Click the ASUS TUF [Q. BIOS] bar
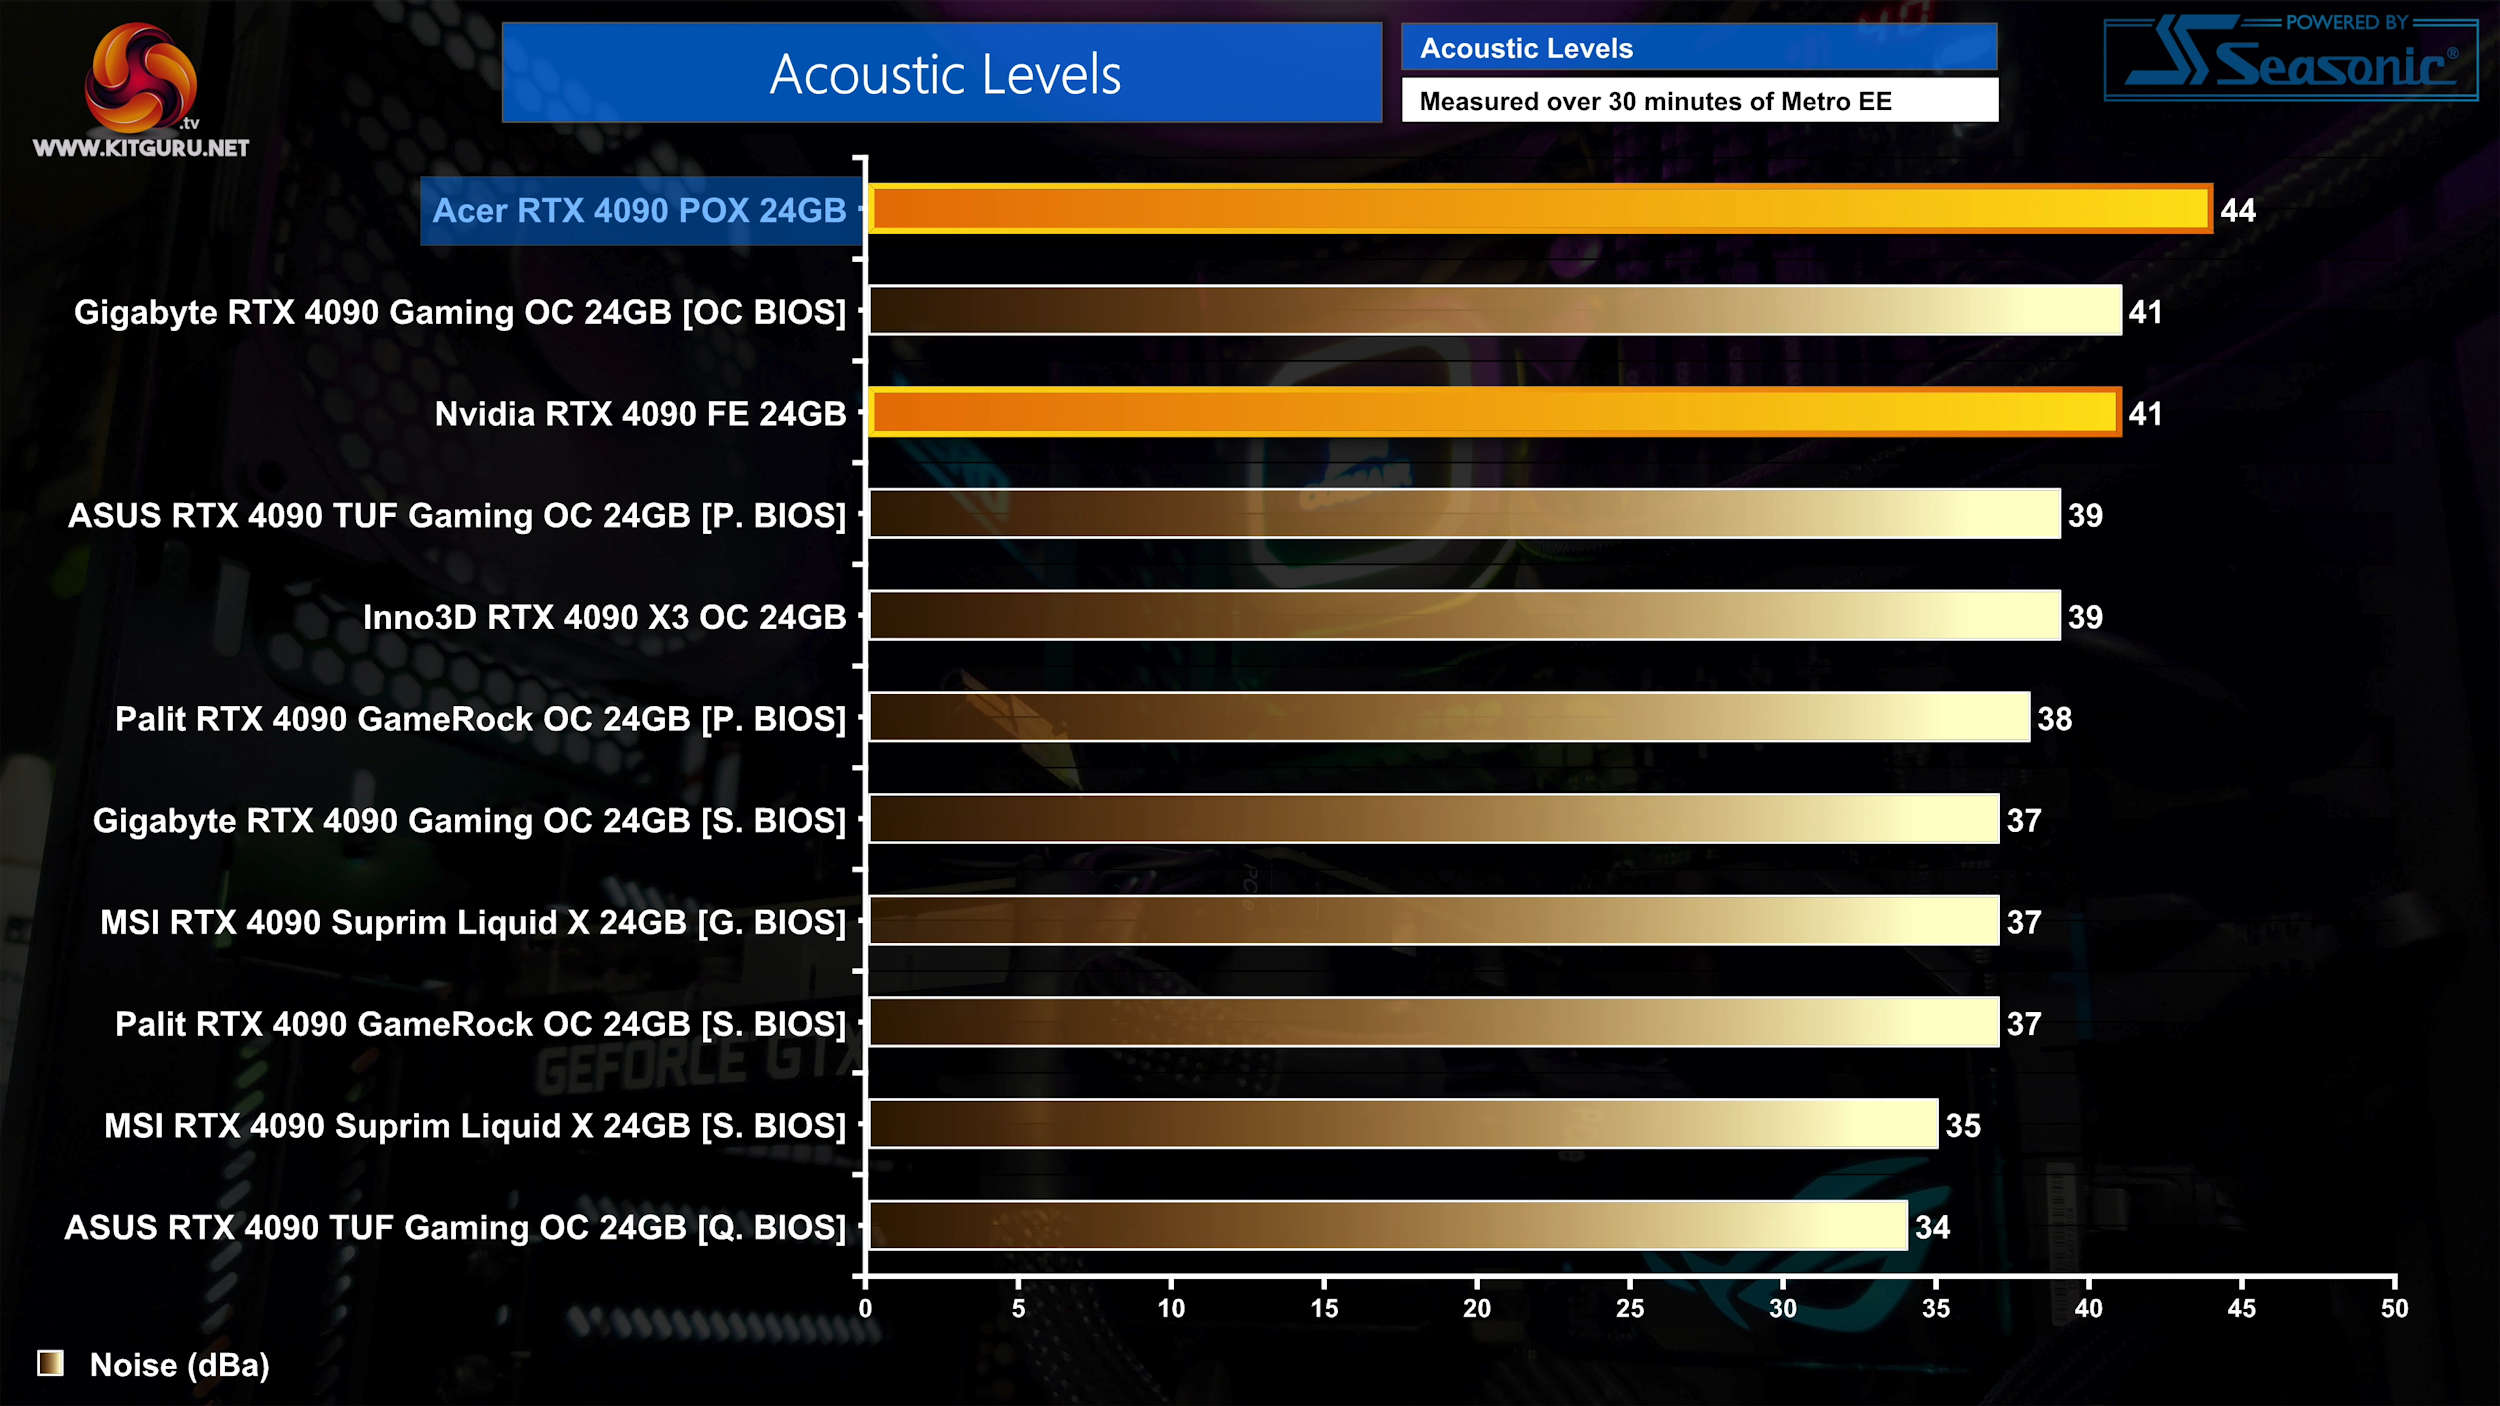This screenshot has height=1406, width=2500. click(1388, 1226)
